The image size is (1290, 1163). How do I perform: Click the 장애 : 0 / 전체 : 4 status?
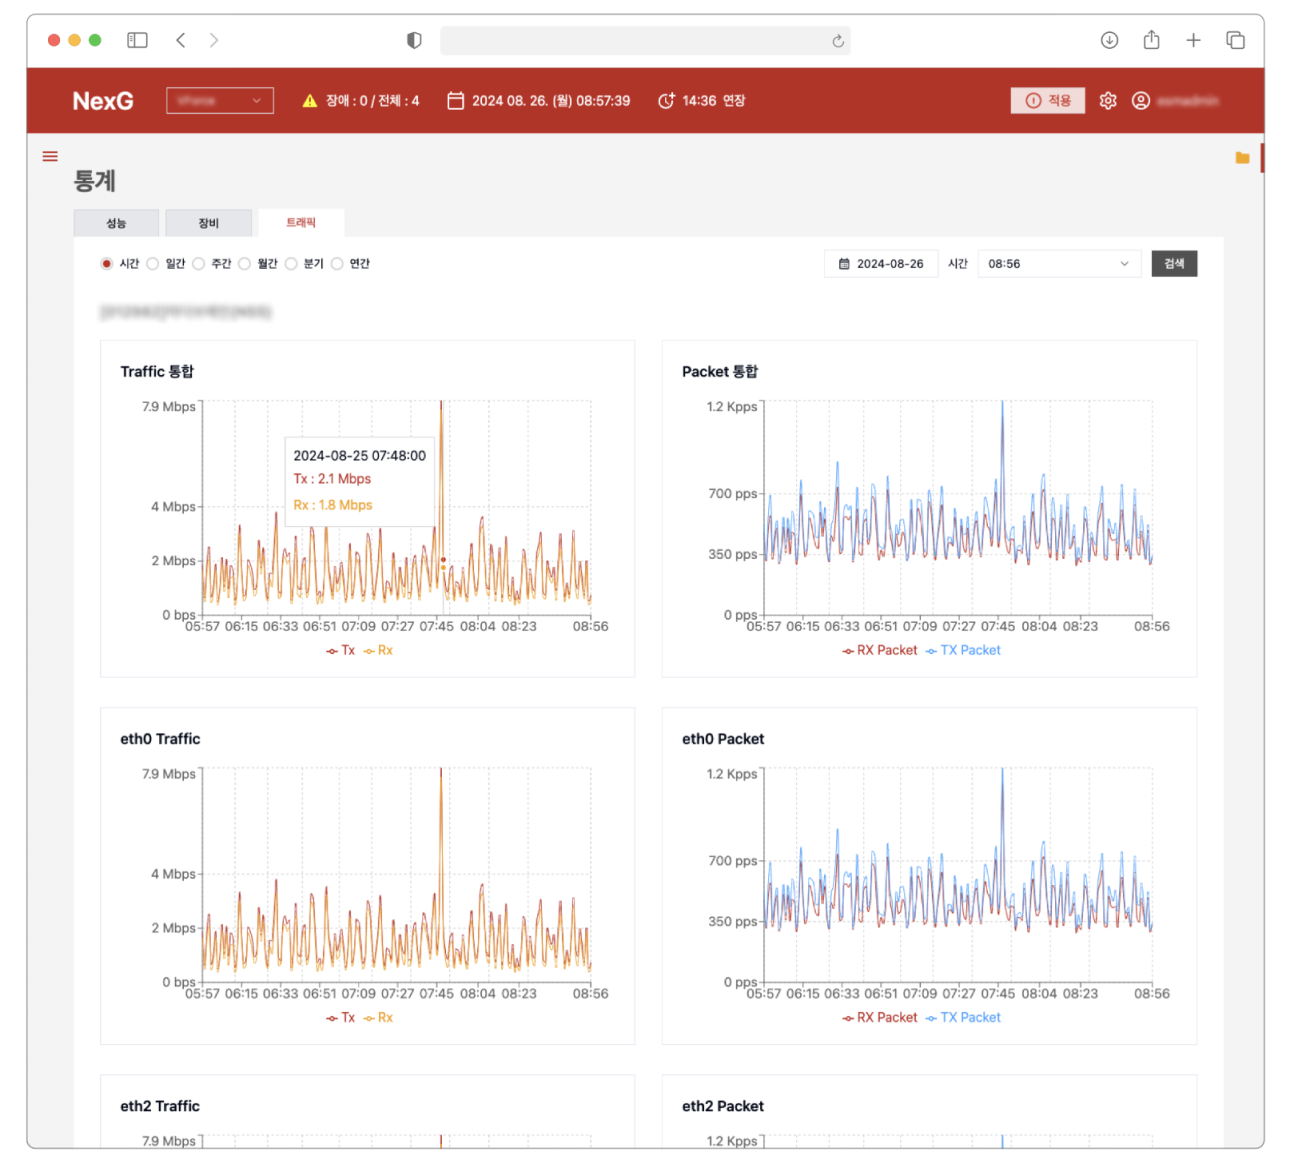pyautogui.click(x=372, y=101)
